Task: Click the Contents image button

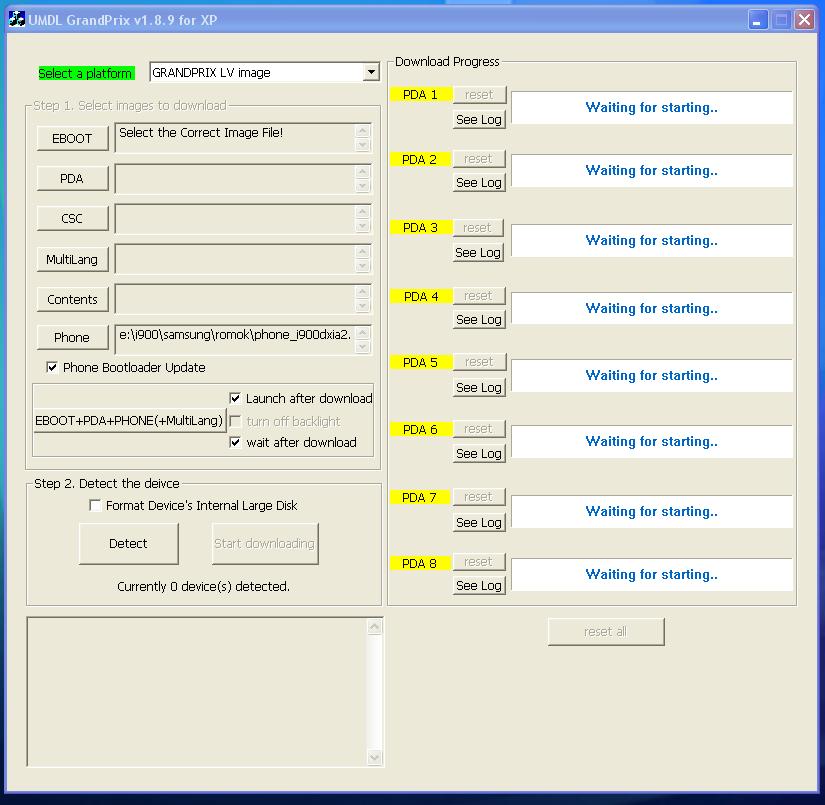Action: pyautogui.click(x=72, y=299)
